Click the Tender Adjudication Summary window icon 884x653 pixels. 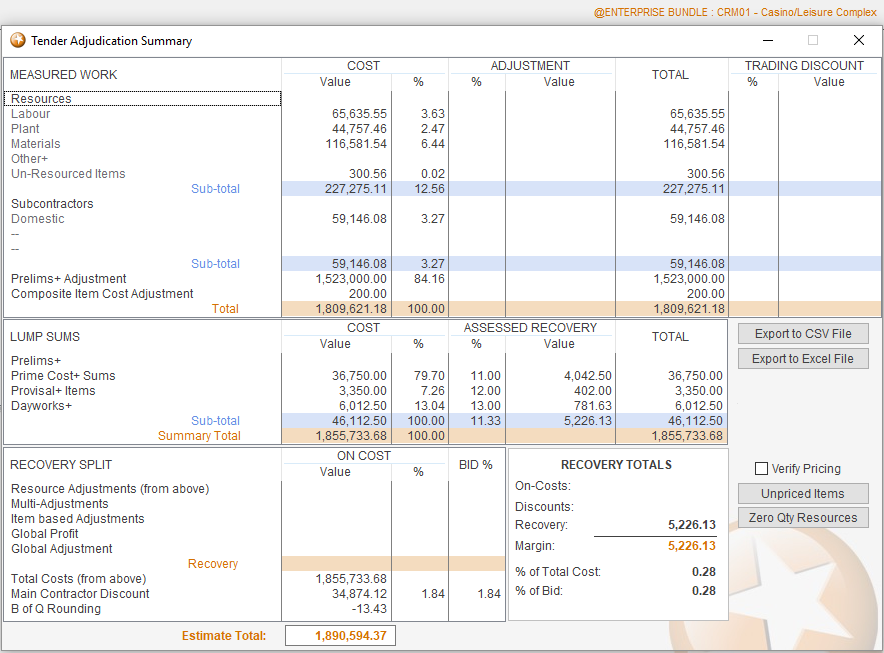point(17,40)
